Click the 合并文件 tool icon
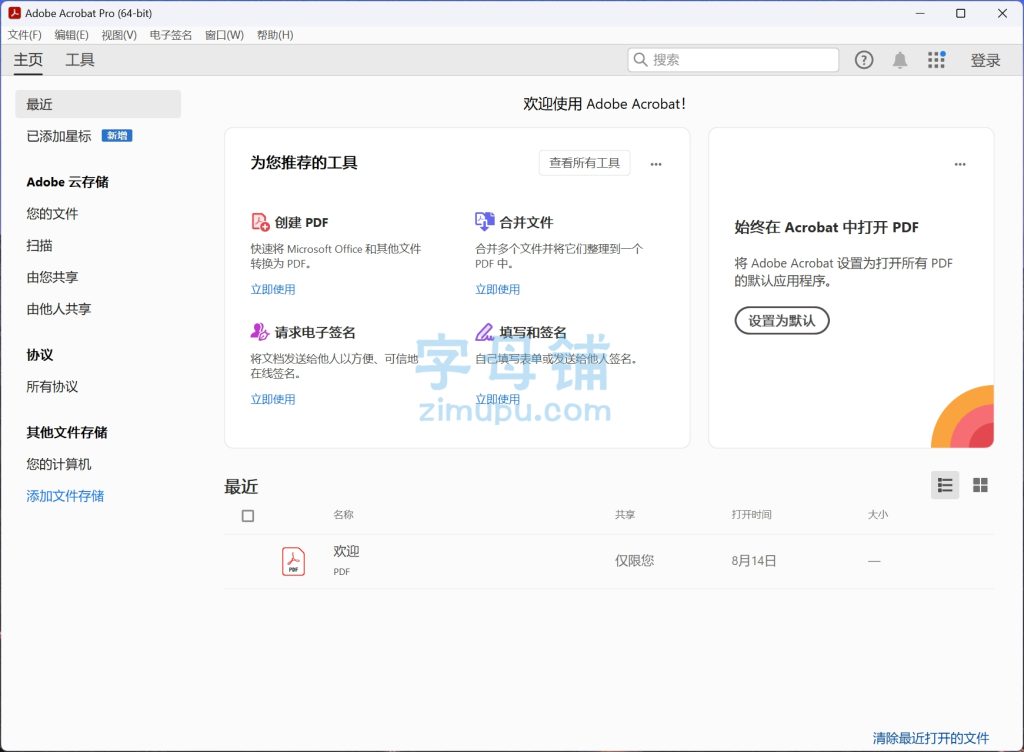This screenshot has width=1024, height=752. pyautogui.click(x=485, y=222)
